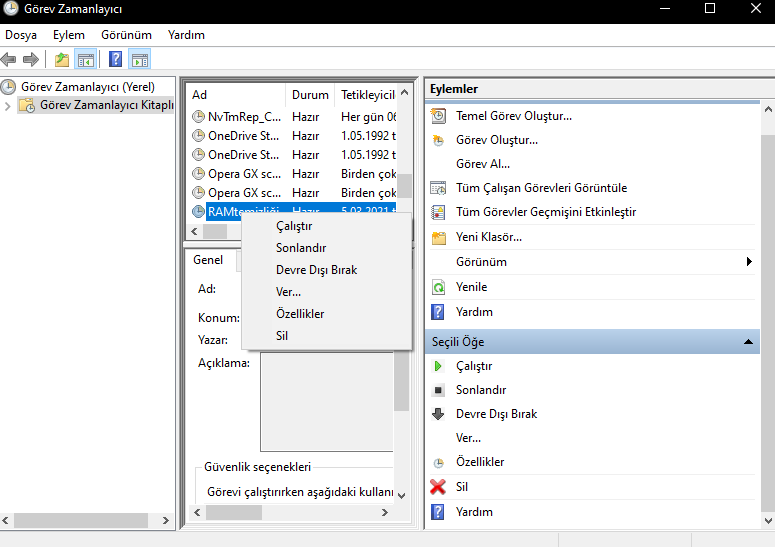Expand the Görev Zamanlayıcı Kitaplığı tree node

[7, 106]
